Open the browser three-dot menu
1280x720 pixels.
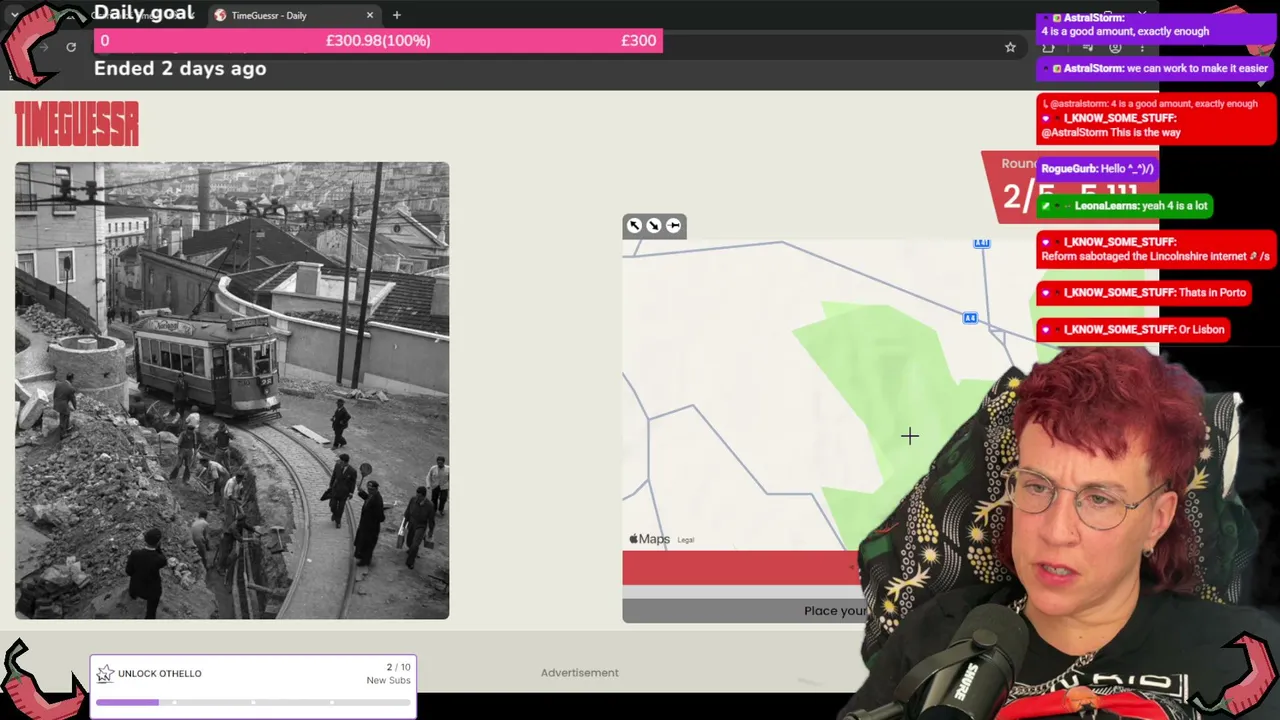click(1142, 47)
